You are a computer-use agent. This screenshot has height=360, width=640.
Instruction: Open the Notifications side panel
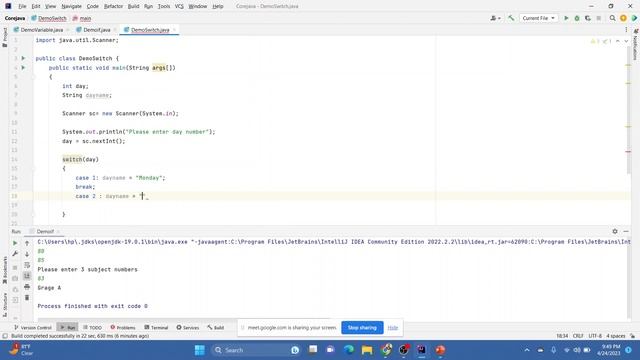pyautogui.click(x=636, y=44)
